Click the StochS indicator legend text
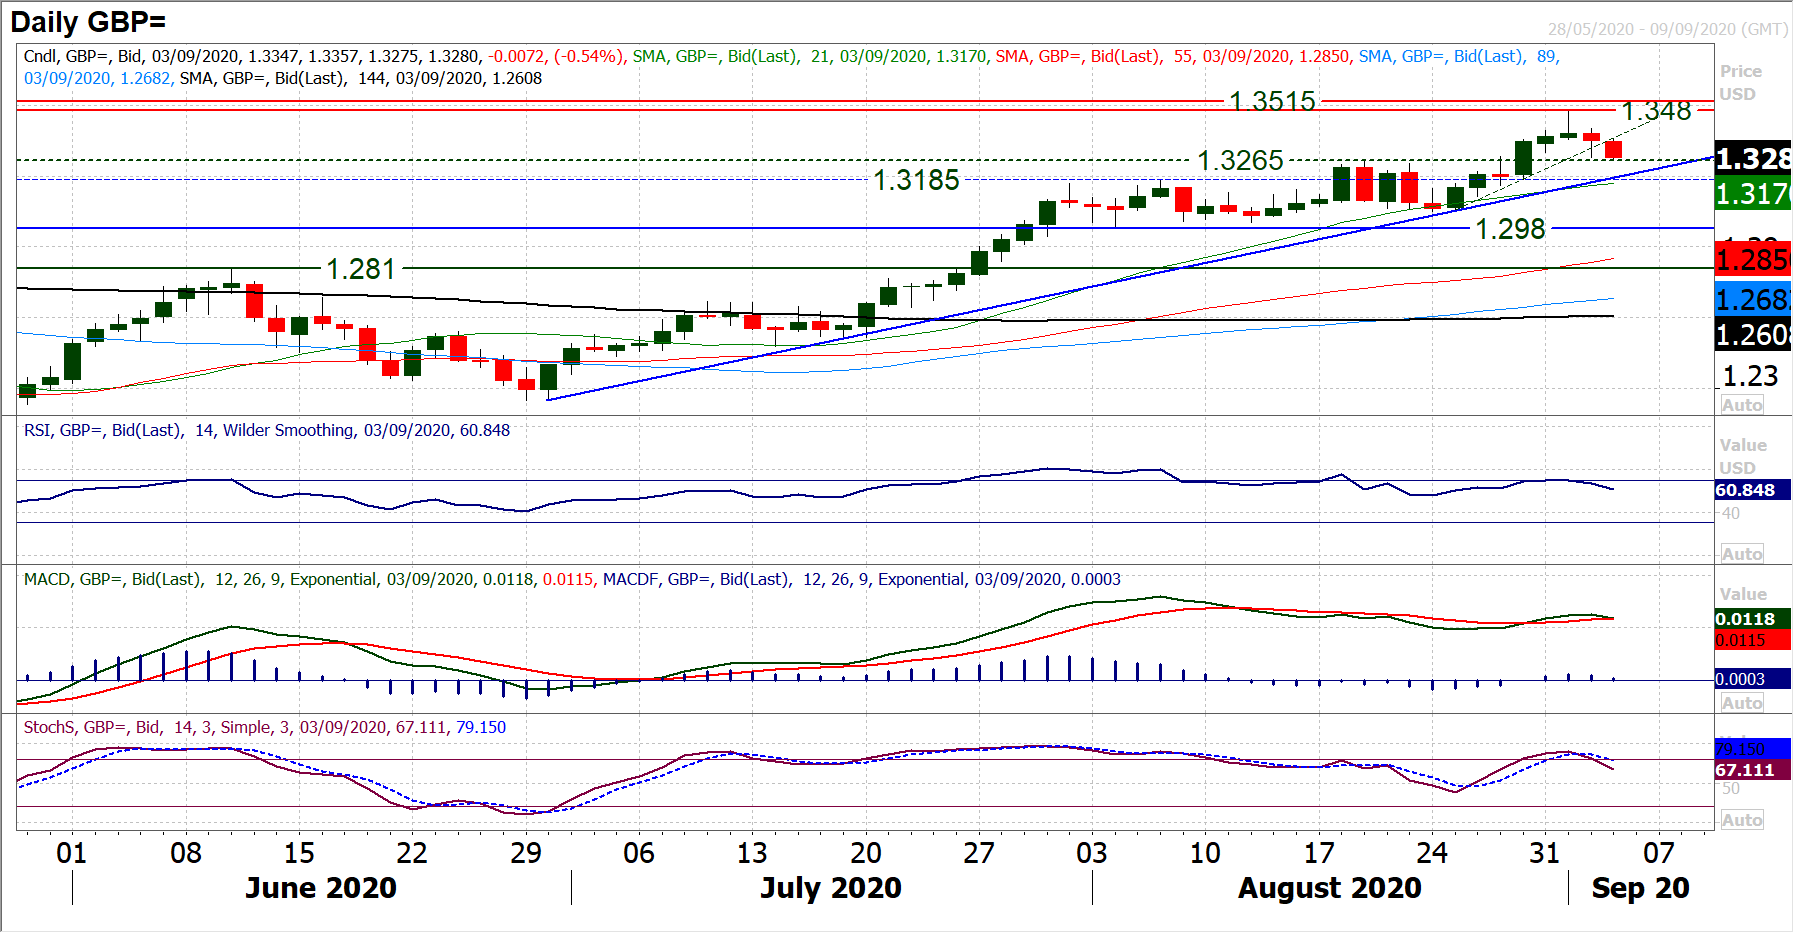Screen dimensions: 1794x933 click(265, 727)
